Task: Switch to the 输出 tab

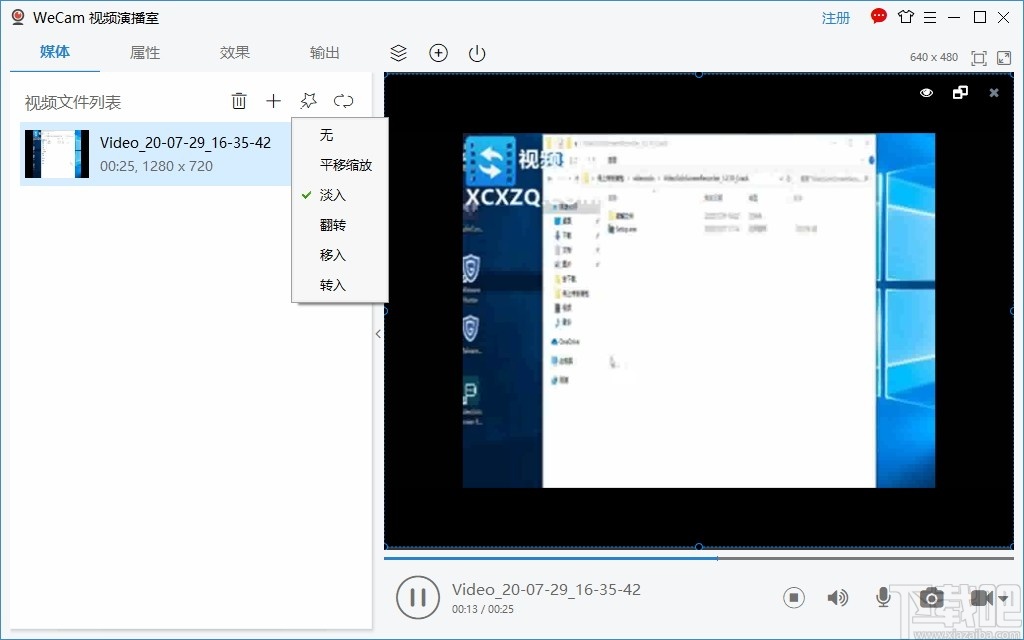Action: tap(324, 52)
